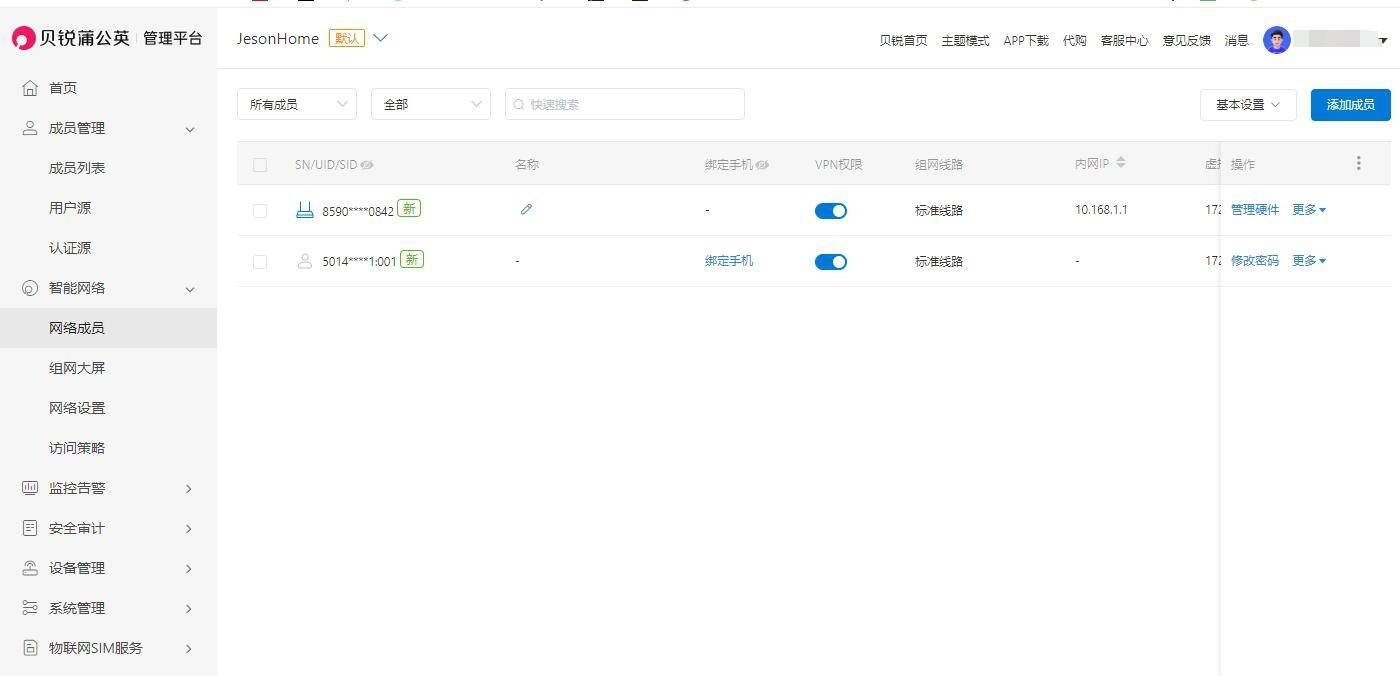This screenshot has height=676, width=1400.
Task: Click the 新 badge on 8590****0842
Action: tap(408, 208)
